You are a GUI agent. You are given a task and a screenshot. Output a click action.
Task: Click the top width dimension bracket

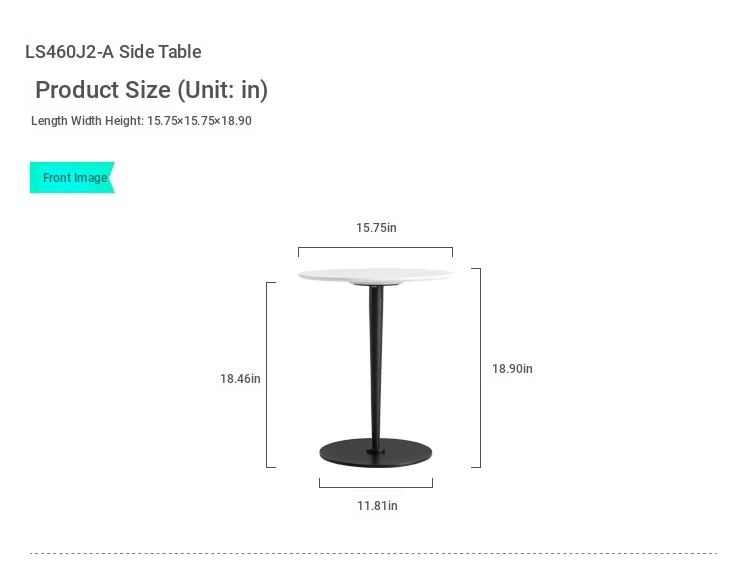click(x=375, y=251)
